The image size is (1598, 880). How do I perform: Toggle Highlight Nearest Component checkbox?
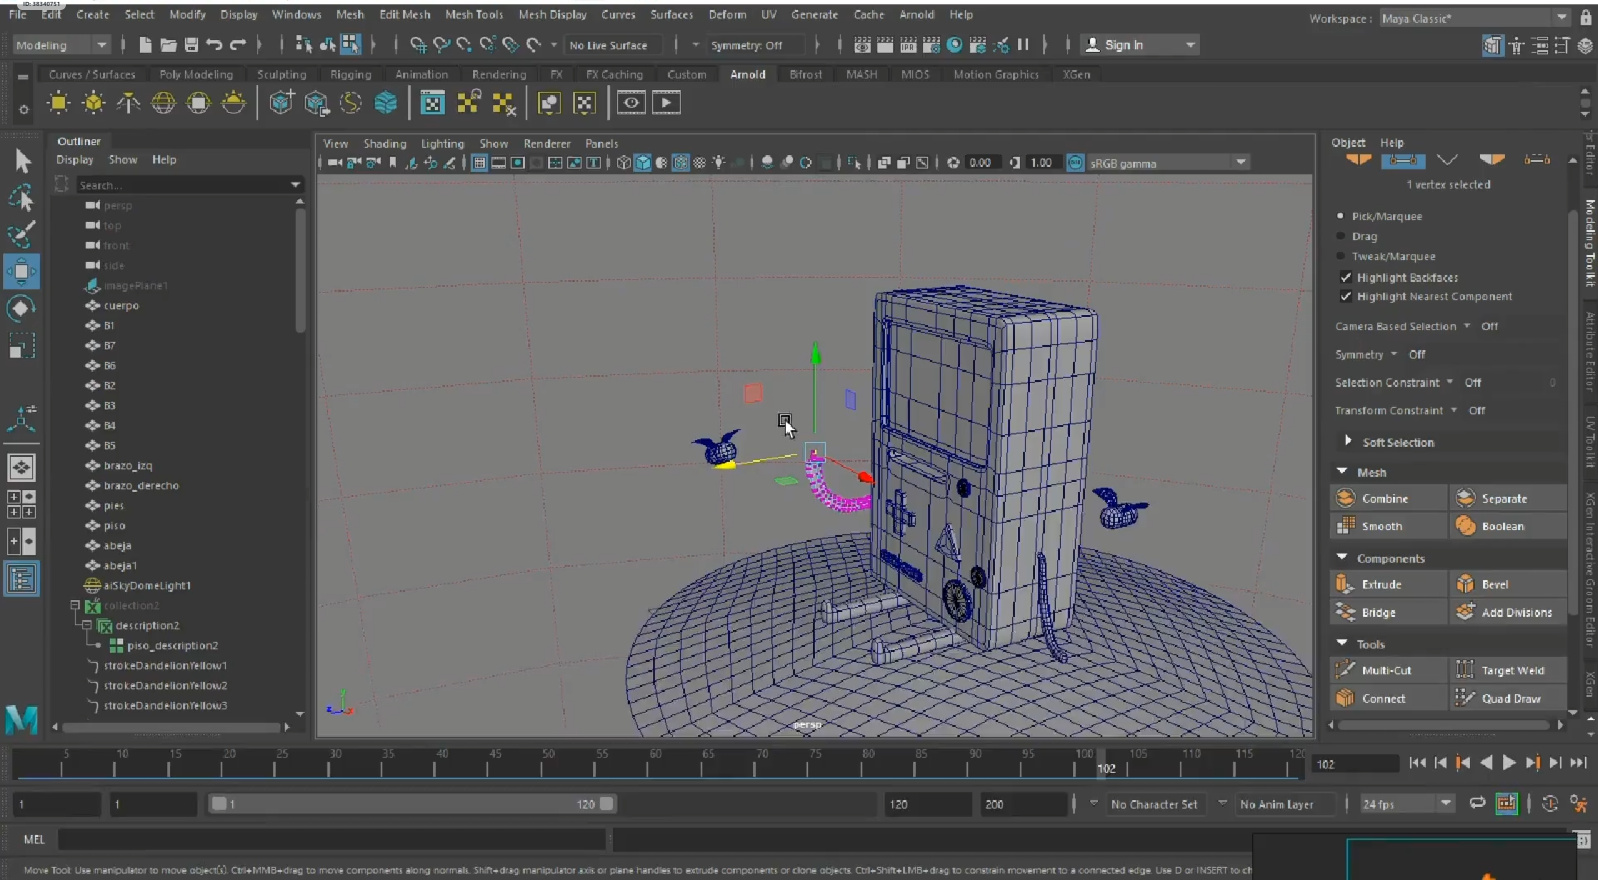[x=1346, y=296]
